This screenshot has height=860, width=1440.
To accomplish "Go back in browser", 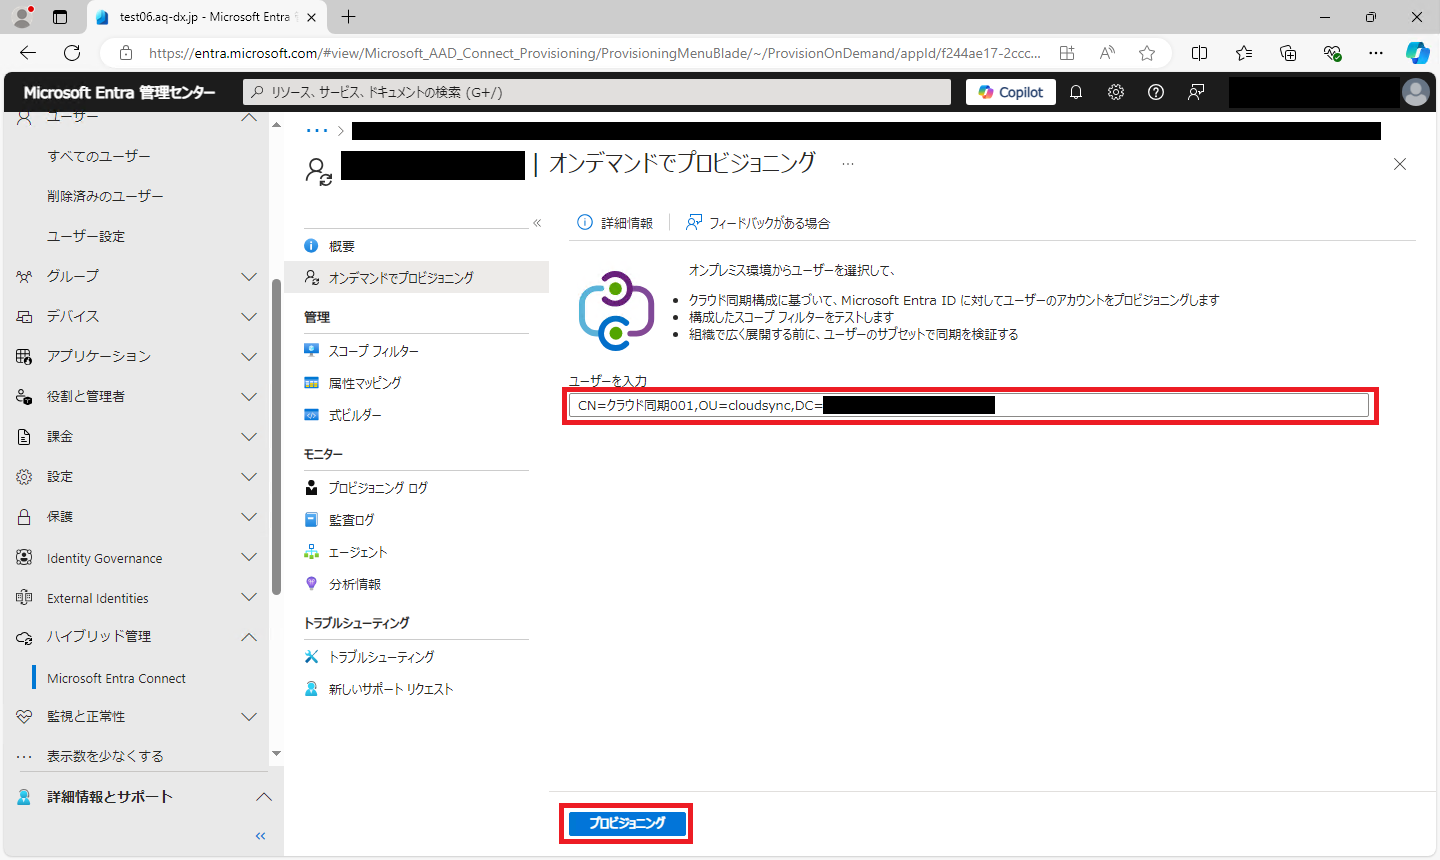I will pos(28,53).
